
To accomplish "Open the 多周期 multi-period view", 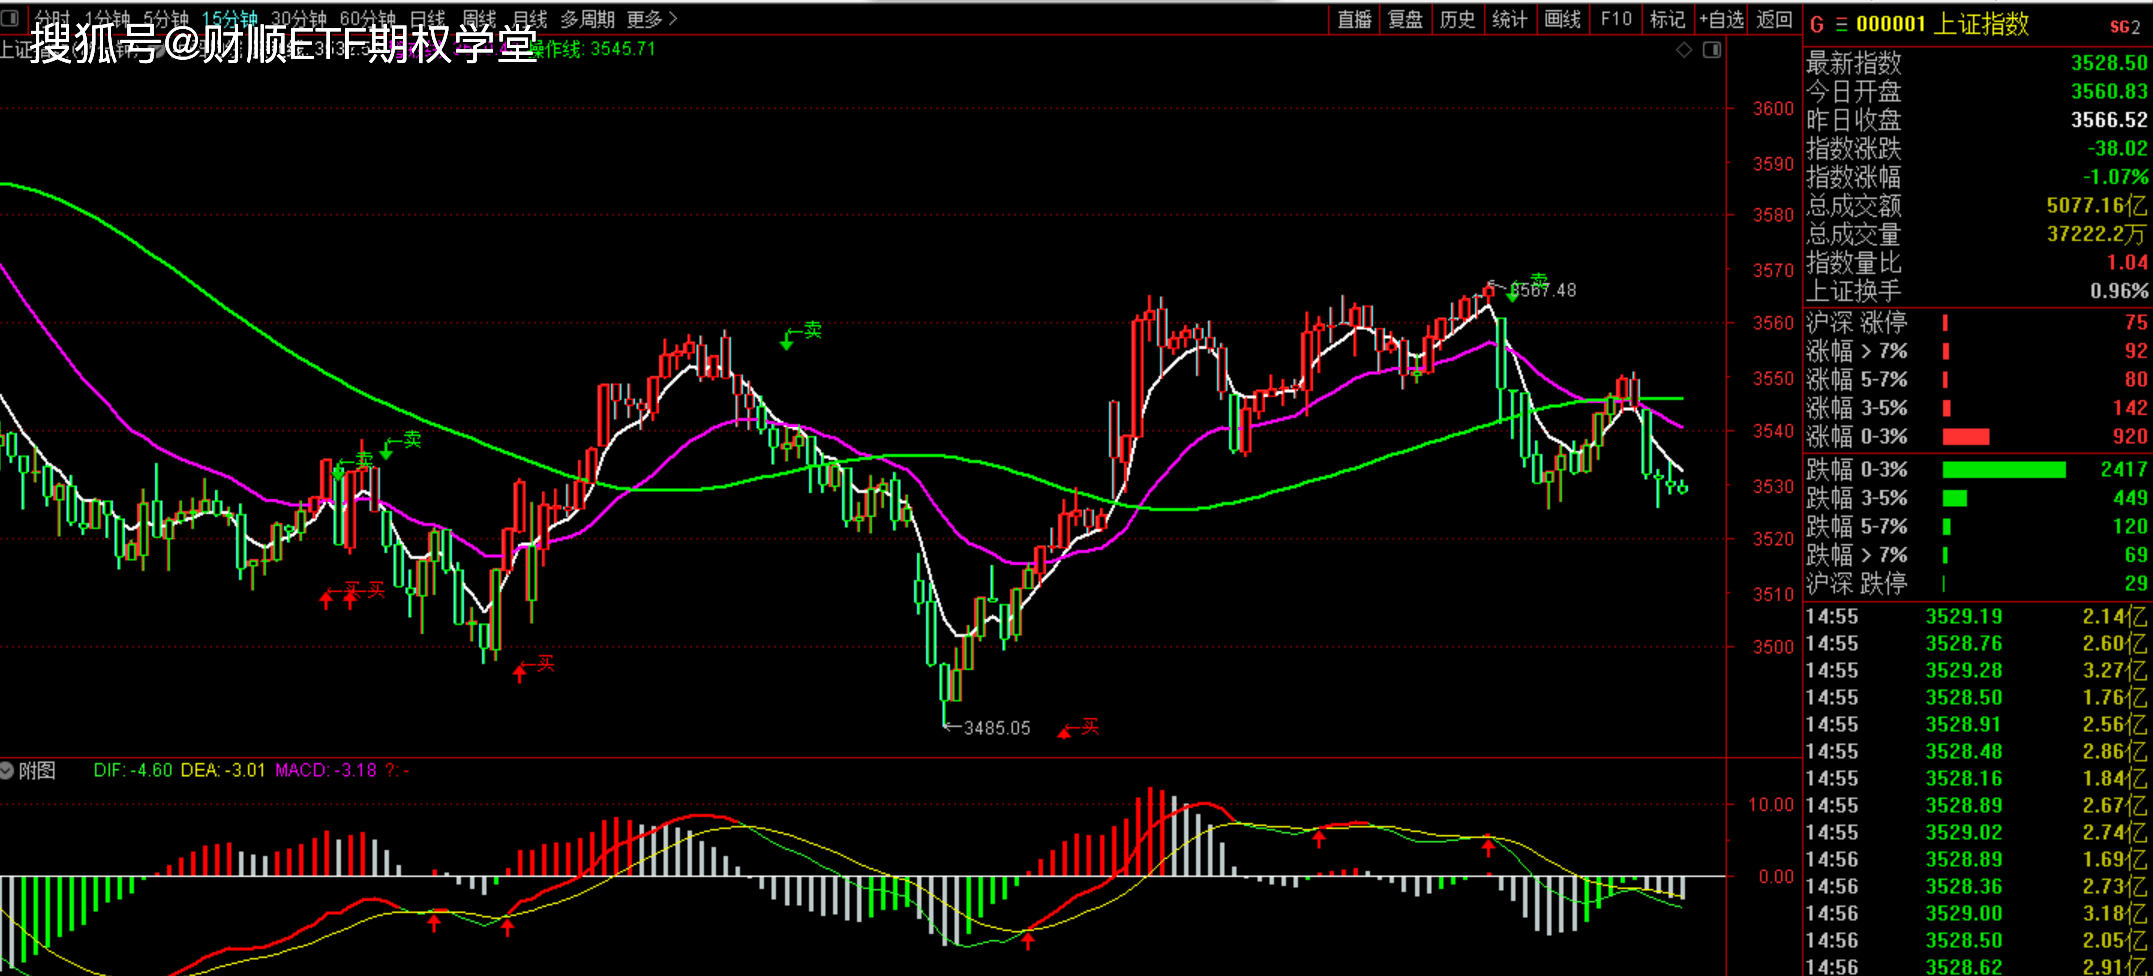I will pos(587,19).
